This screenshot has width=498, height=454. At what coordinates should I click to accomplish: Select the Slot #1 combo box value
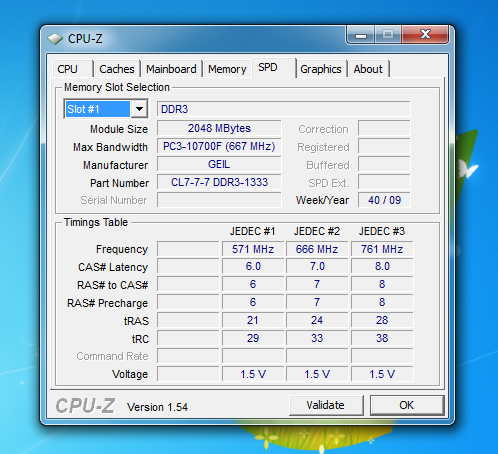click(x=97, y=109)
